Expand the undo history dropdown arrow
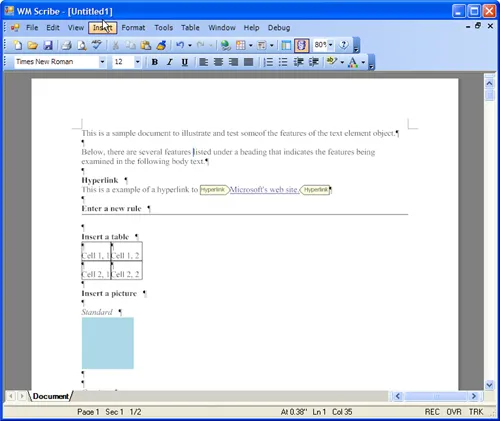The height and width of the screenshot is (421, 500). click(x=190, y=45)
